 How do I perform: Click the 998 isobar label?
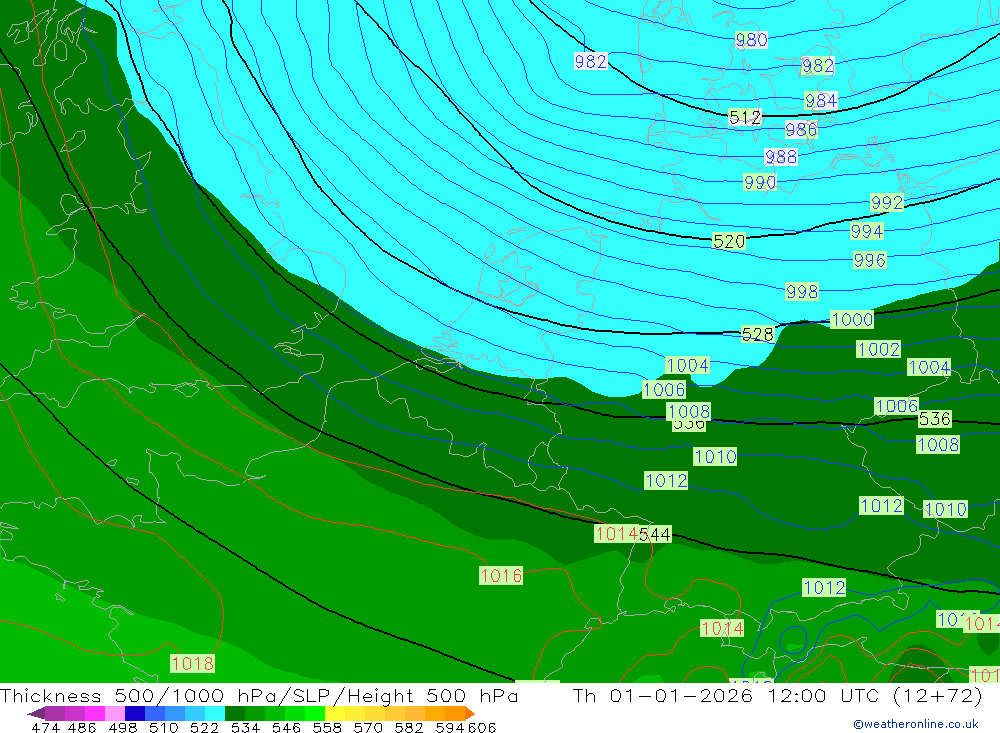point(802,292)
